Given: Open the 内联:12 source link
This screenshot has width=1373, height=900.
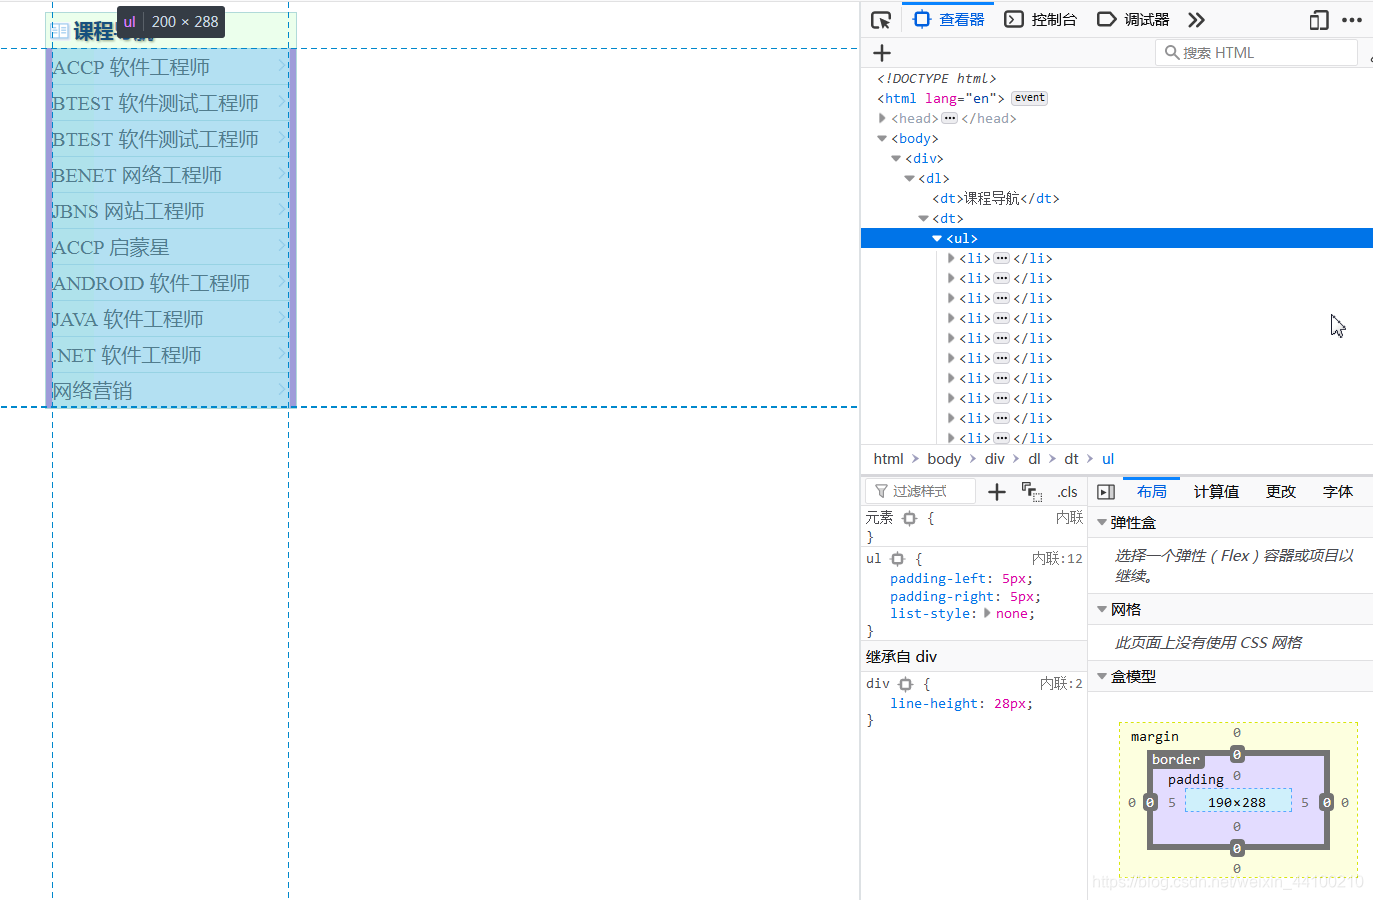Looking at the screenshot, I should pos(1057,559).
